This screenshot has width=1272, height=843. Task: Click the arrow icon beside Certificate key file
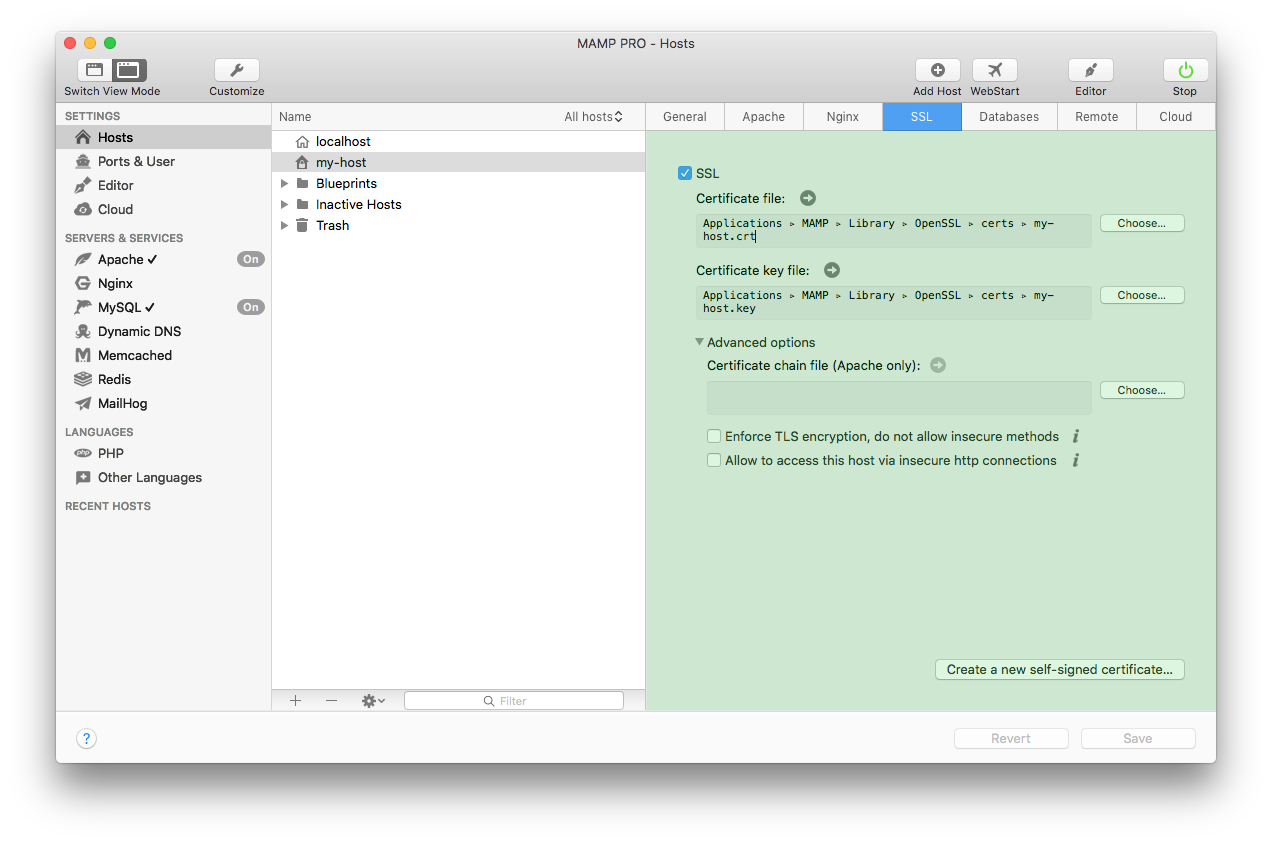tap(832, 270)
